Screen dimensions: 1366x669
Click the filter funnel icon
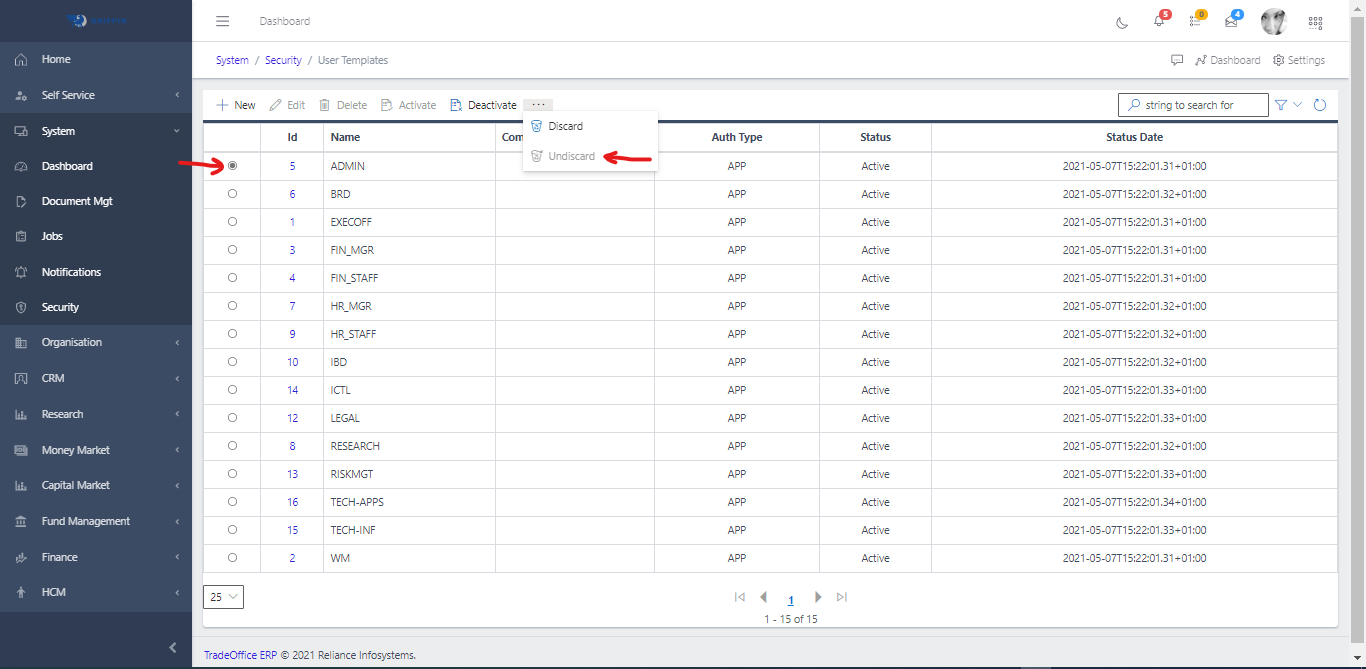point(1281,105)
